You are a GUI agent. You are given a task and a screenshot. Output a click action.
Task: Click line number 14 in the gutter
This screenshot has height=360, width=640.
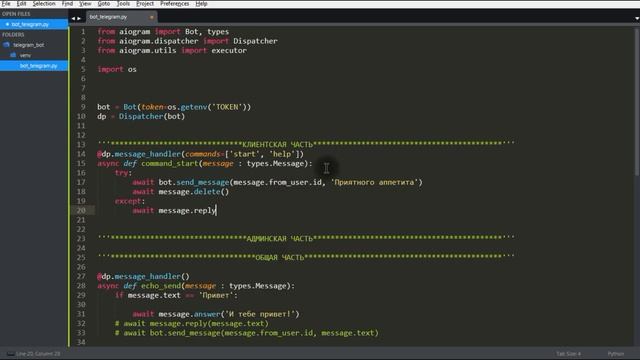pos(81,154)
